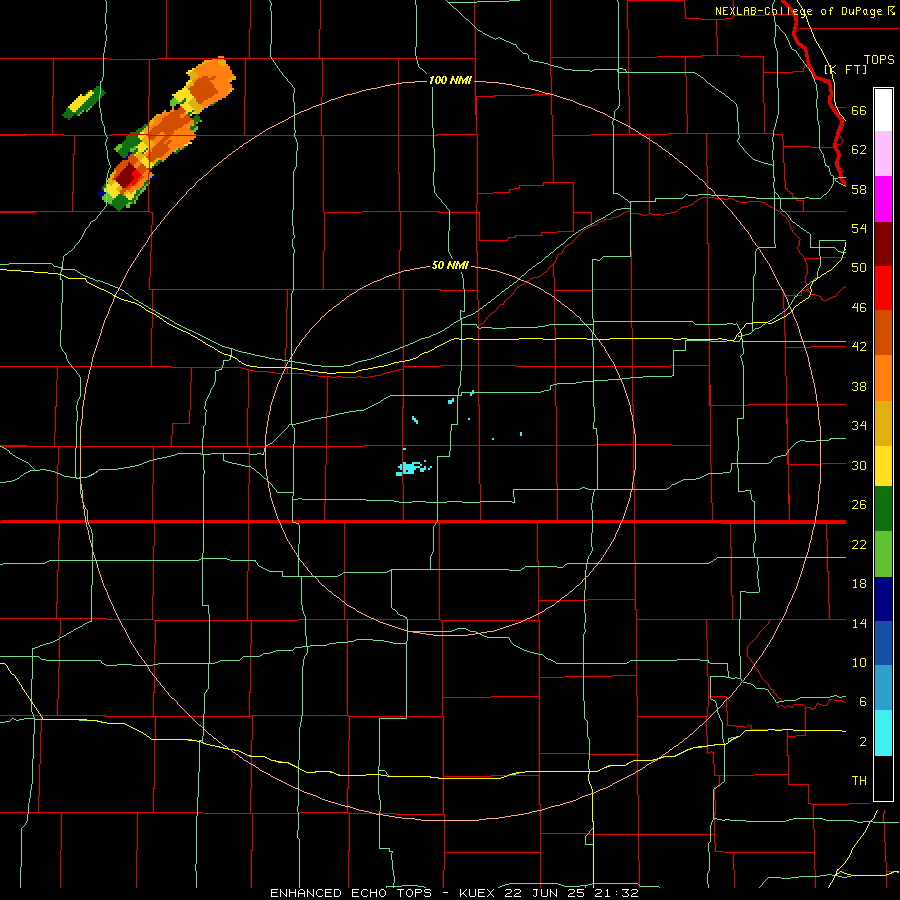Click the 21:32 timestamp
900x900 pixels.
(x=617, y=893)
